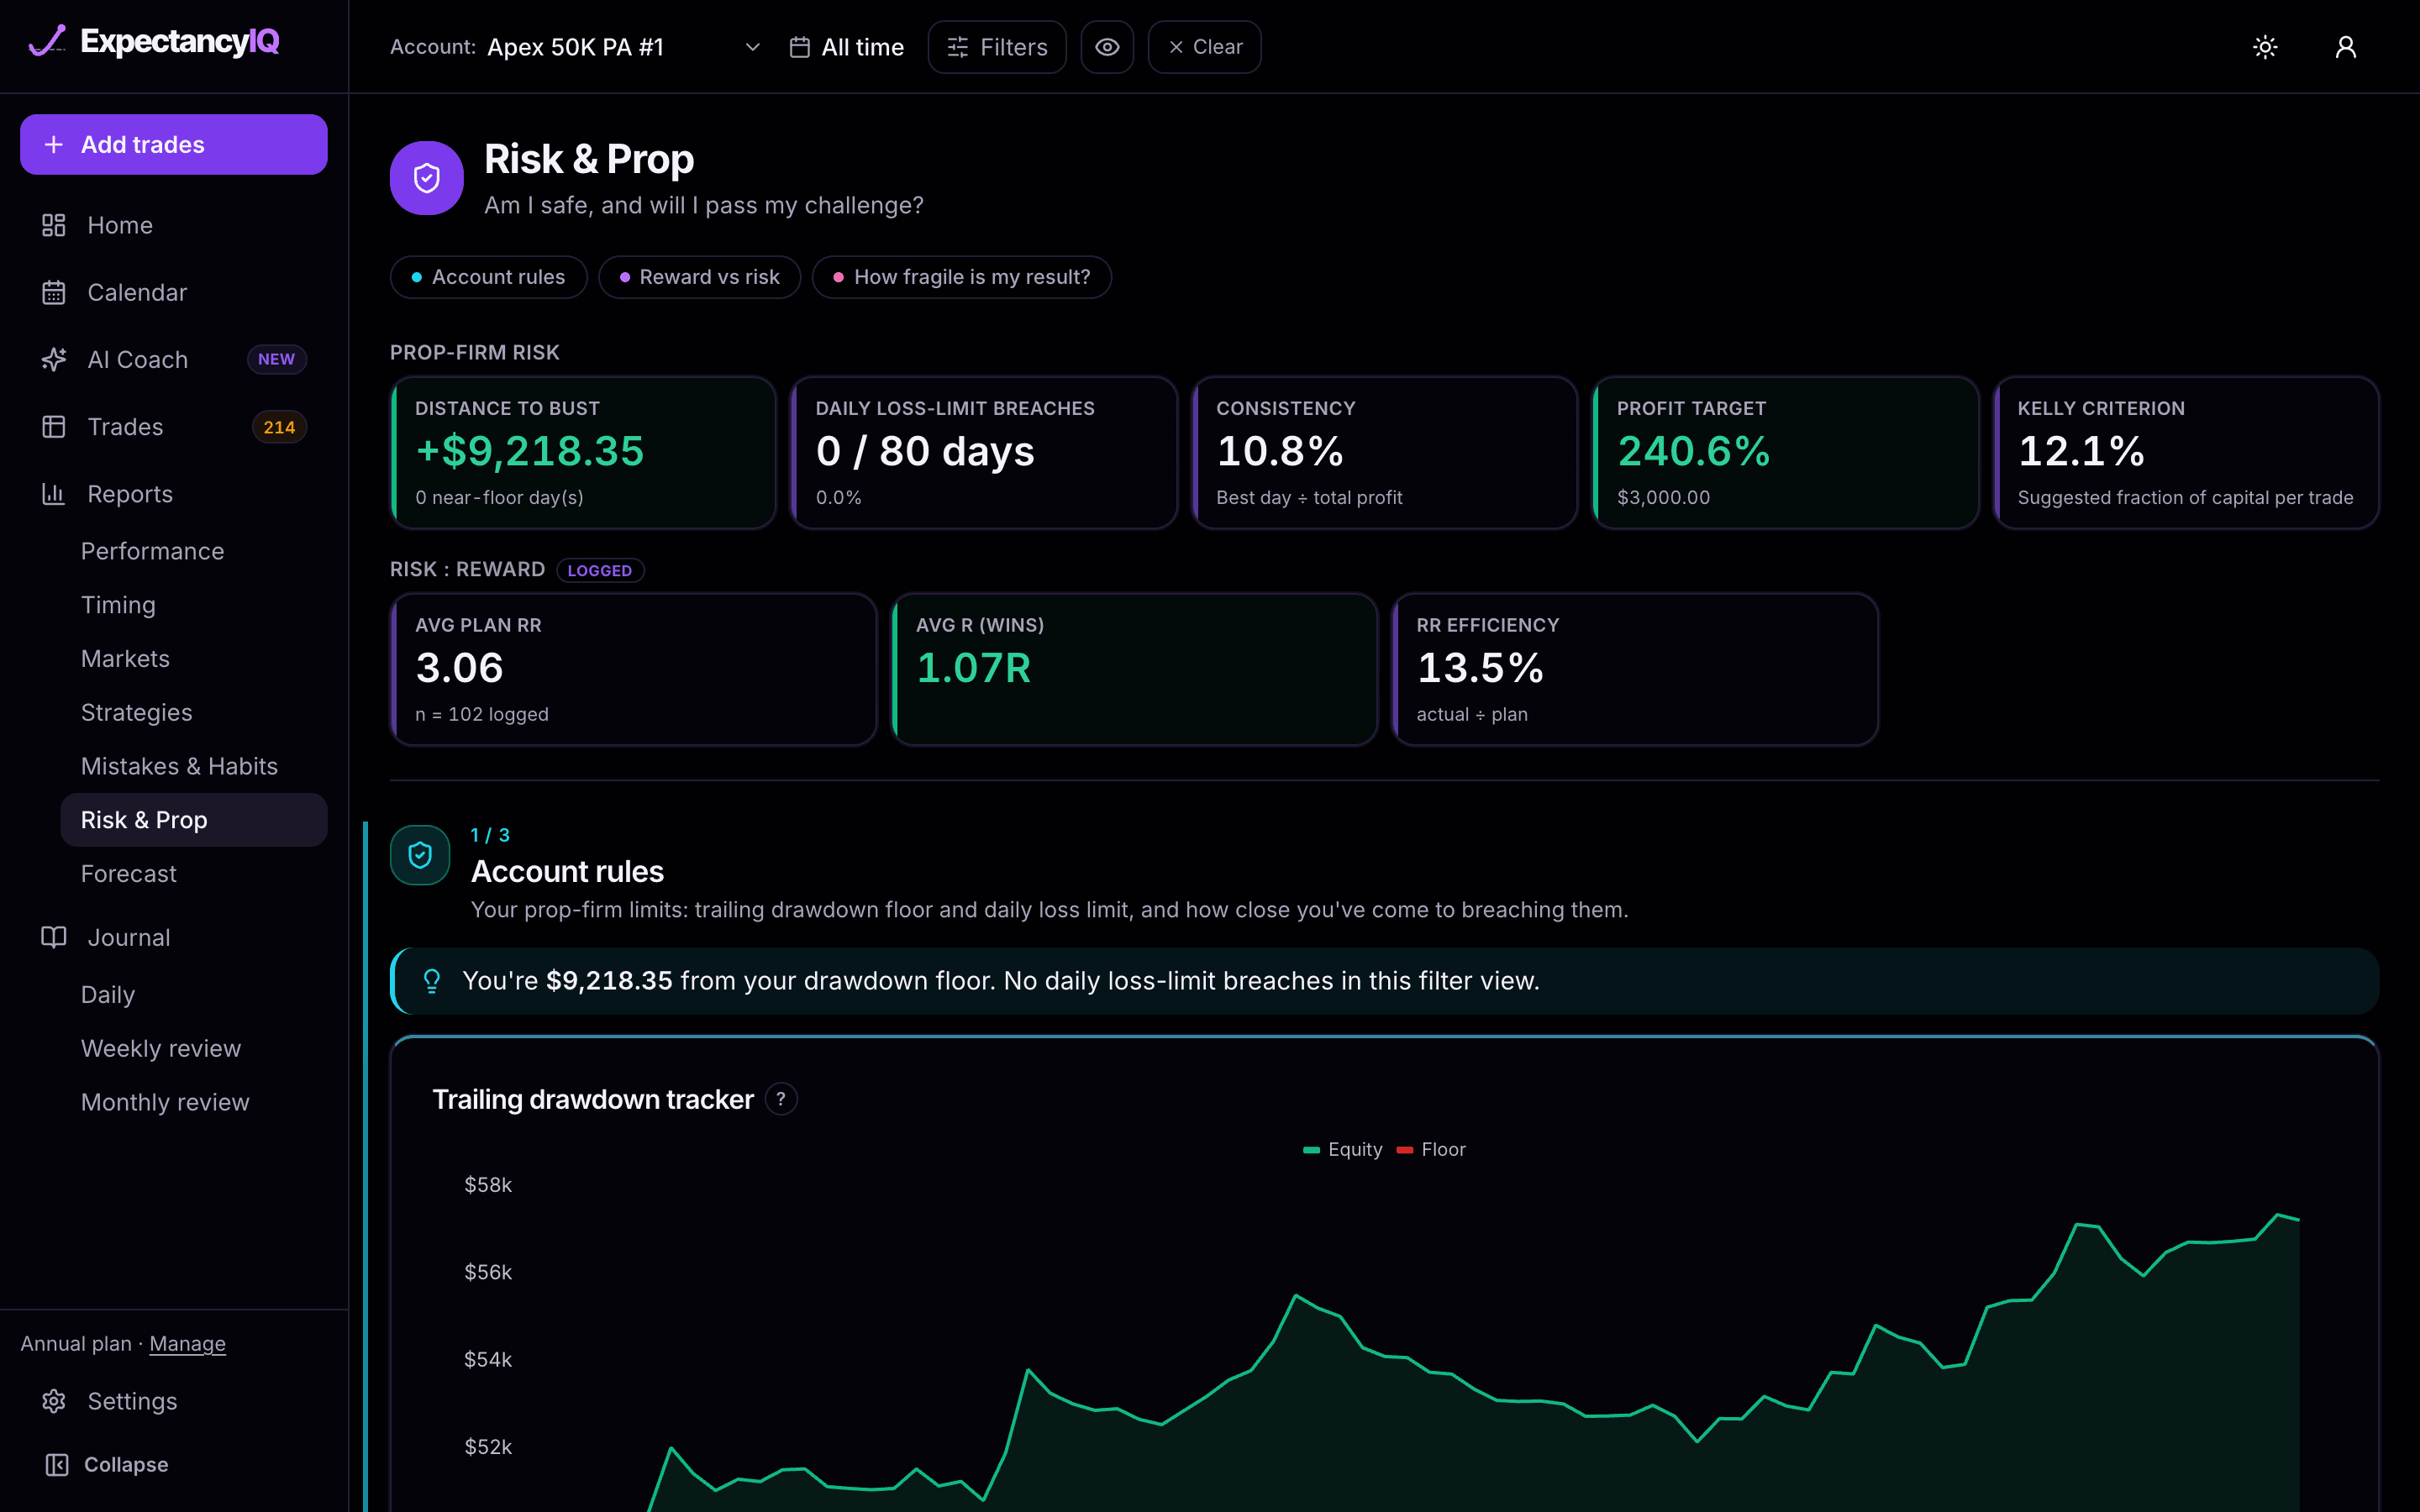
Task: Open the user profile icon
Action: [x=2345, y=47]
